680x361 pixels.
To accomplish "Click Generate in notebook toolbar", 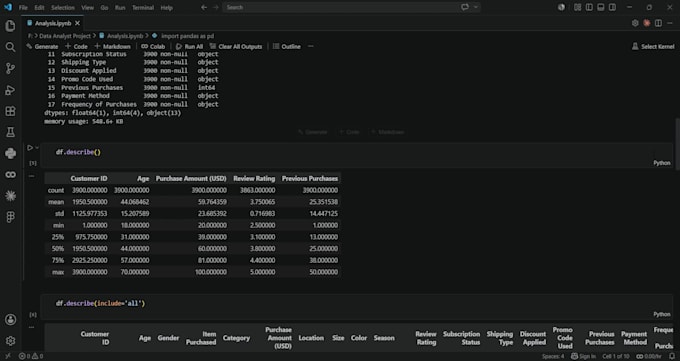I will click(x=42, y=46).
